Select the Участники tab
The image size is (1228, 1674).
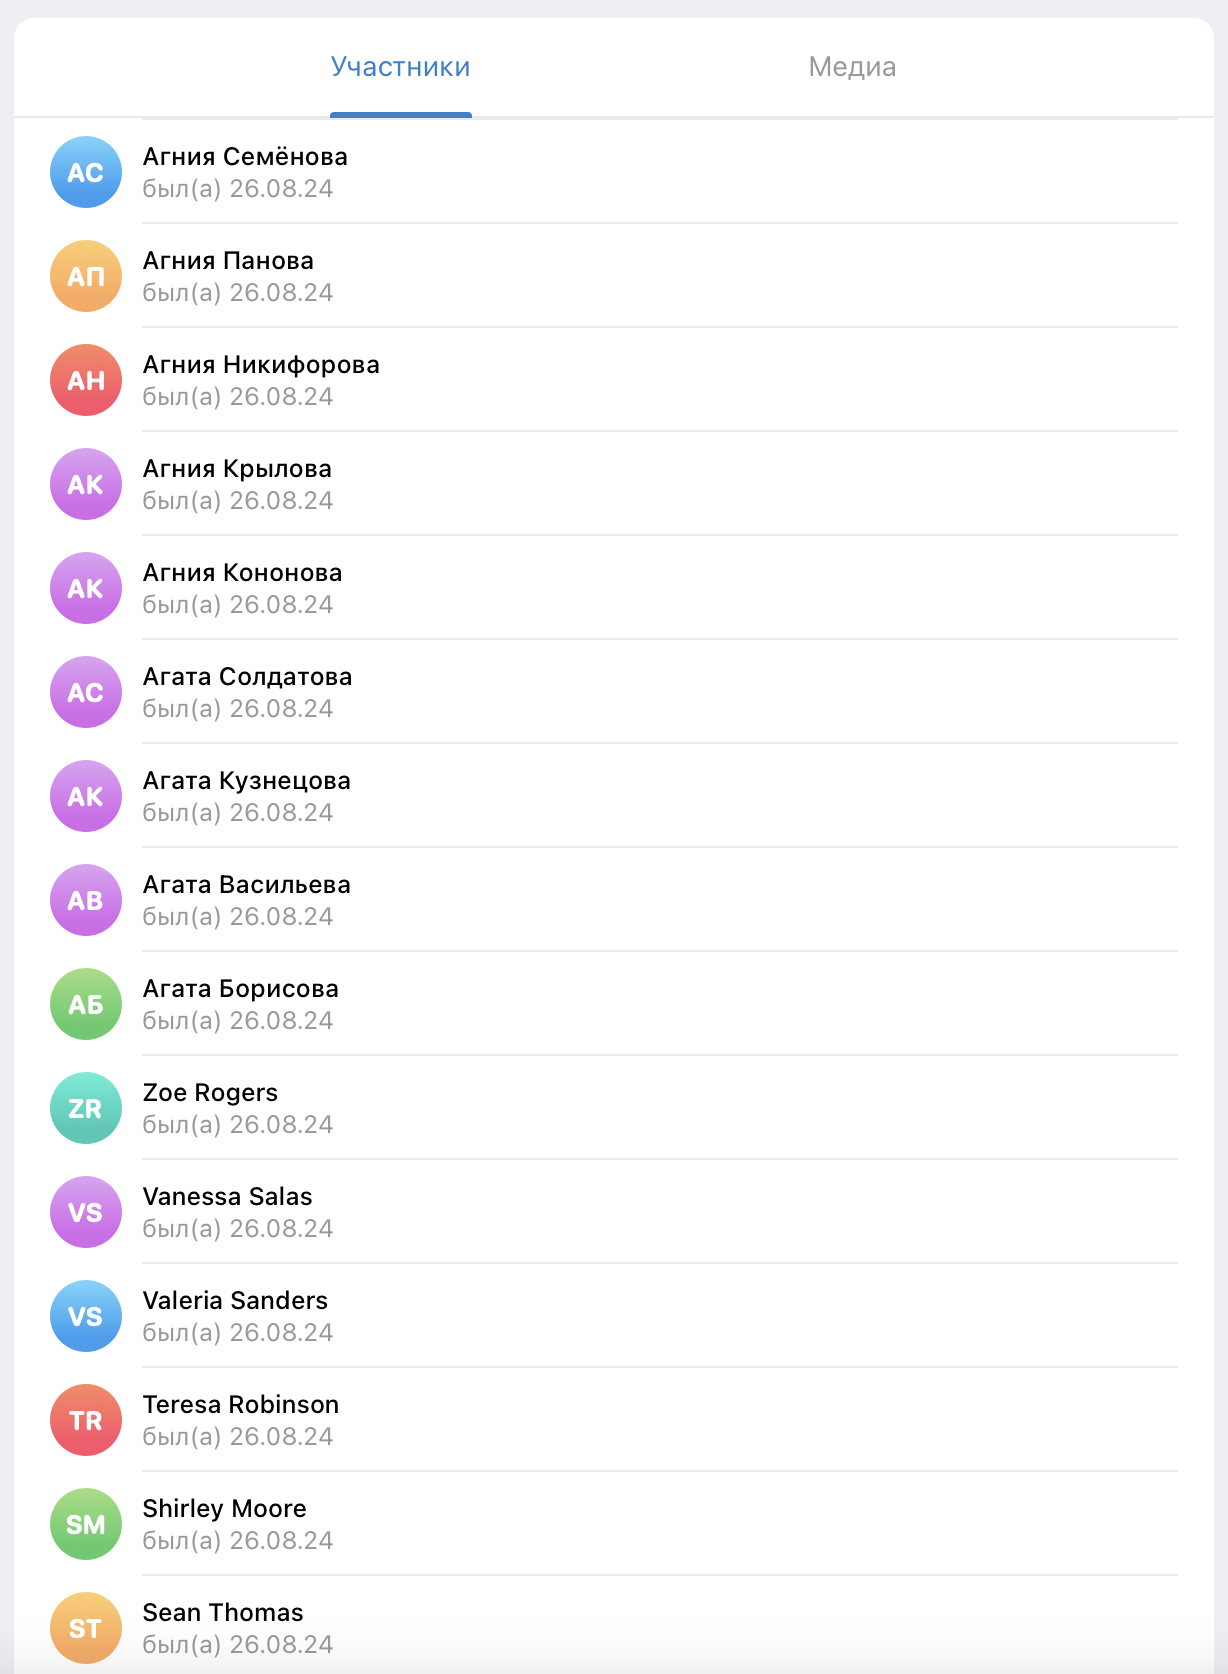coord(400,67)
